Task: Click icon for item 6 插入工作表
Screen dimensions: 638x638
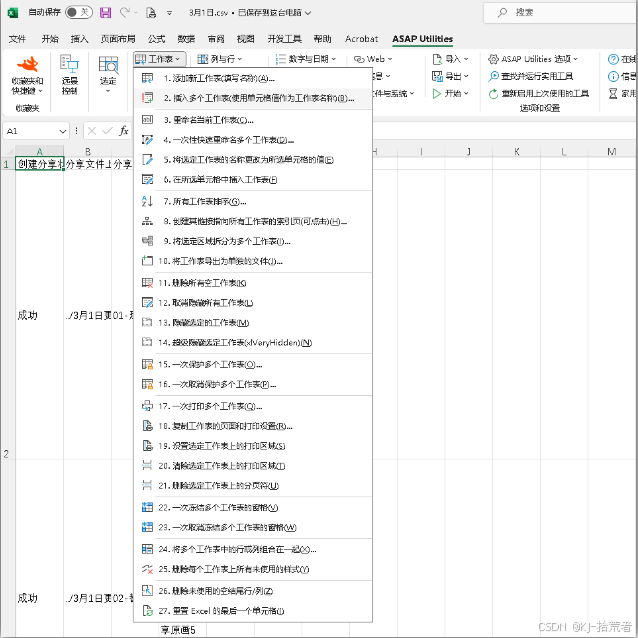Action: [x=147, y=179]
